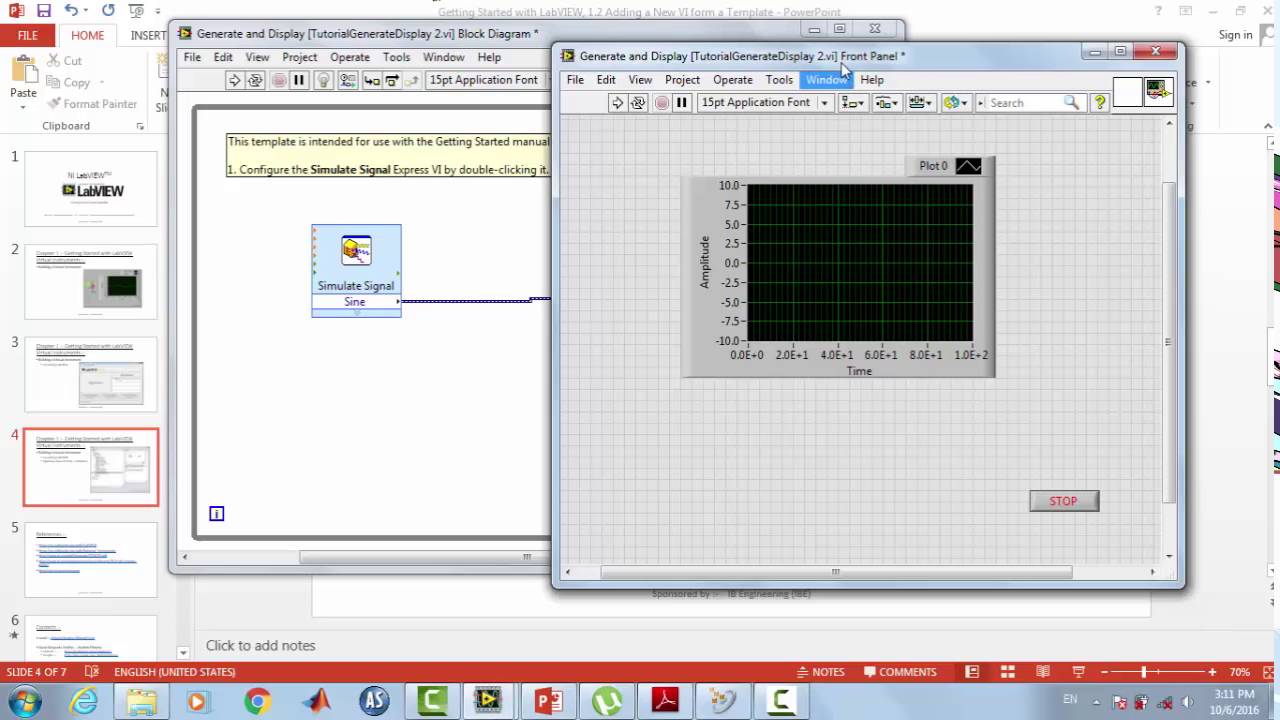Click Run arrow in Front Panel toolbar
The height and width of the screenshot is (720, 1280).
click(x=617, y=102)
